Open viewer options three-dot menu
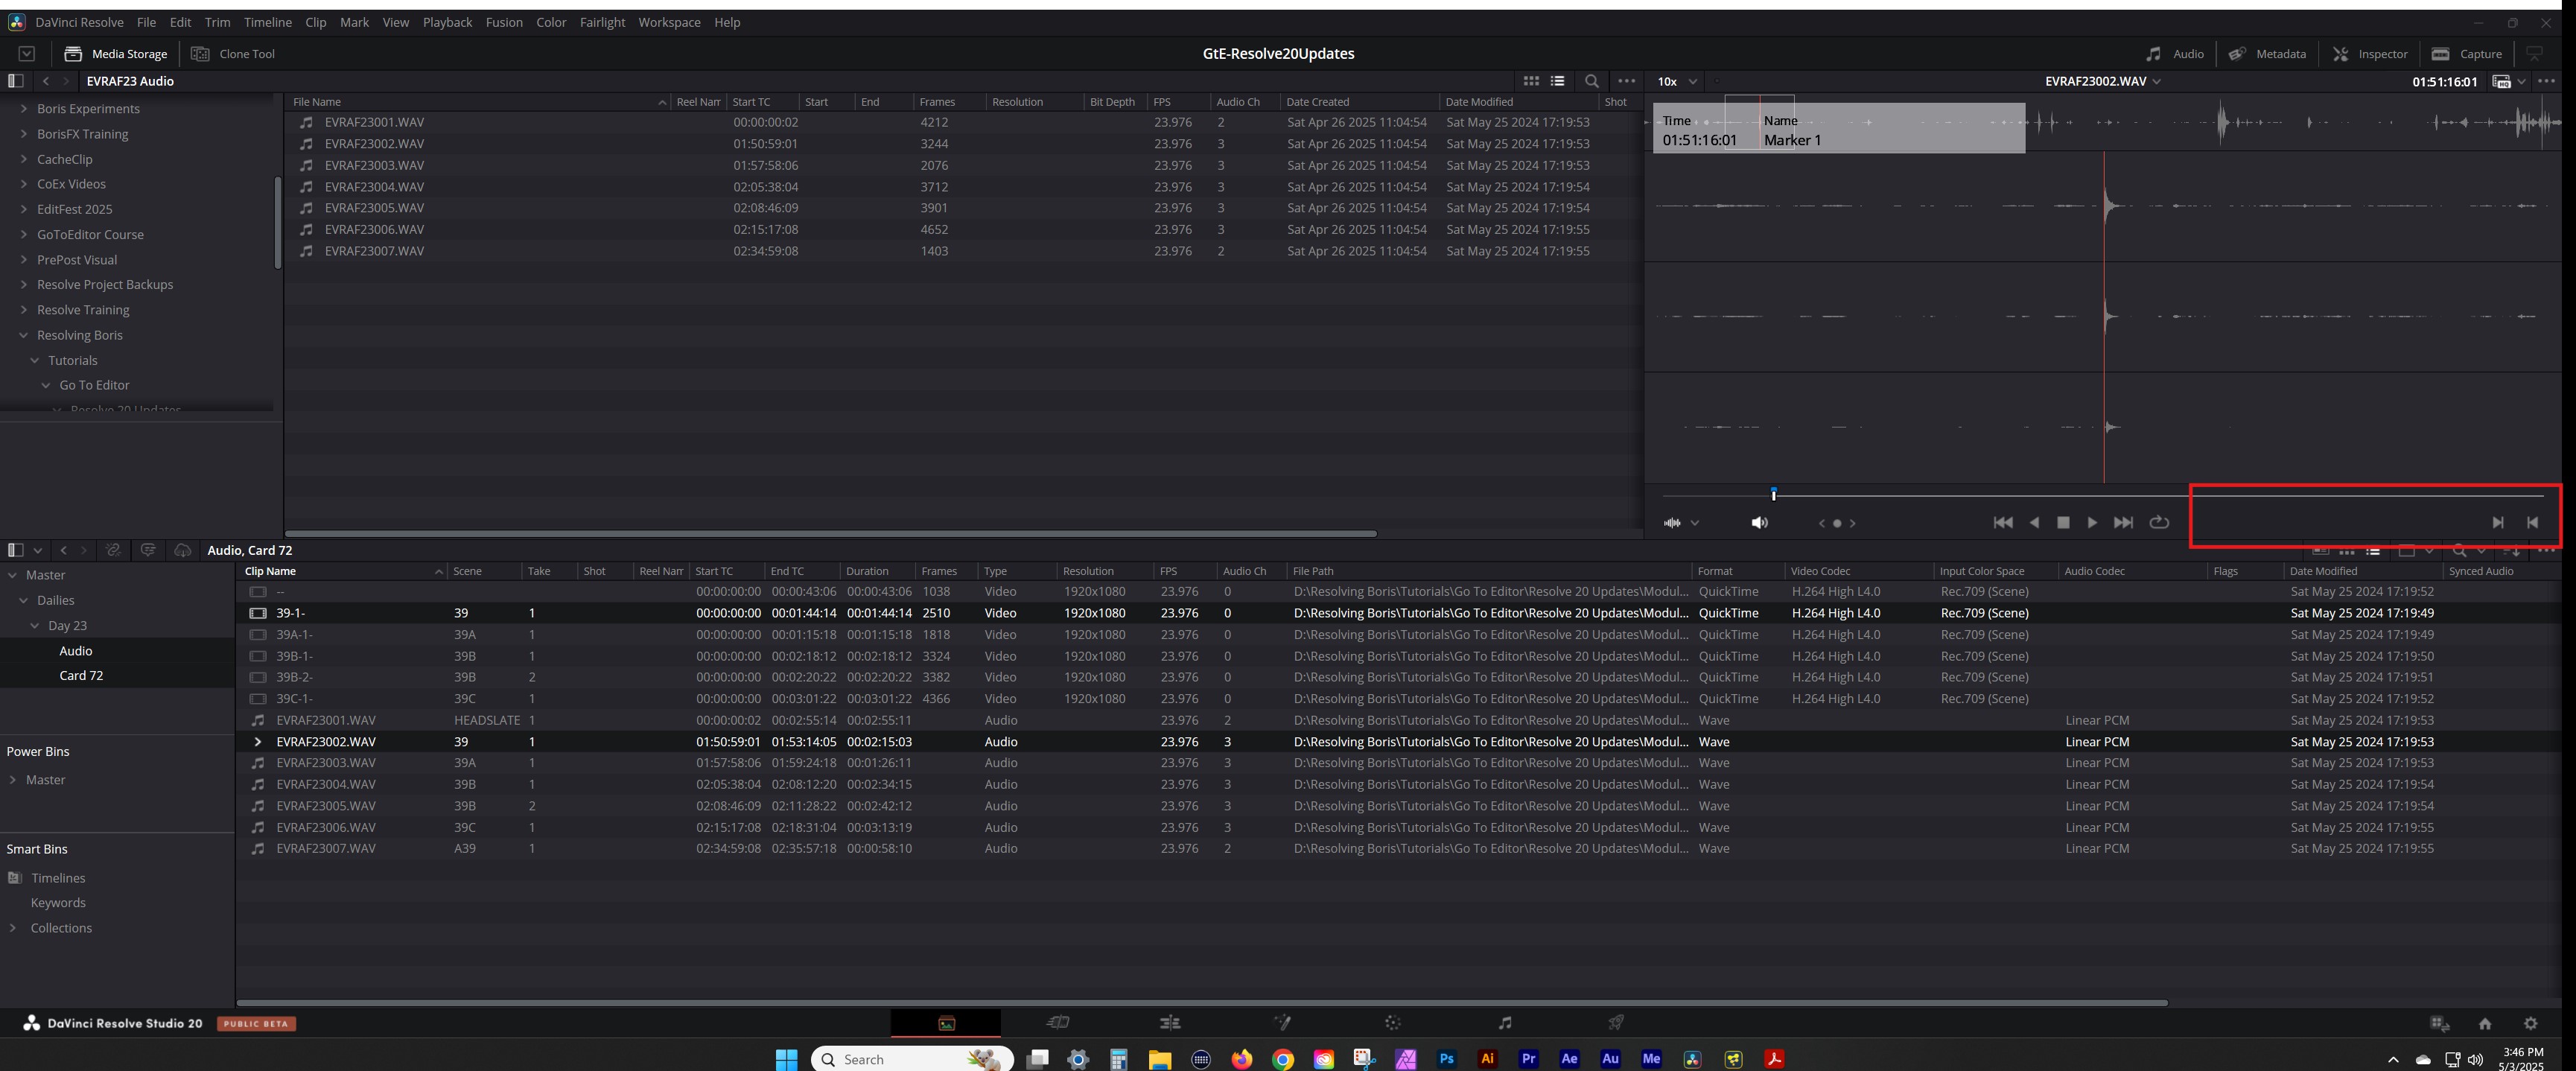Image resolution: width=2576 pixels, height=1071 pixels. (2546, 81)
